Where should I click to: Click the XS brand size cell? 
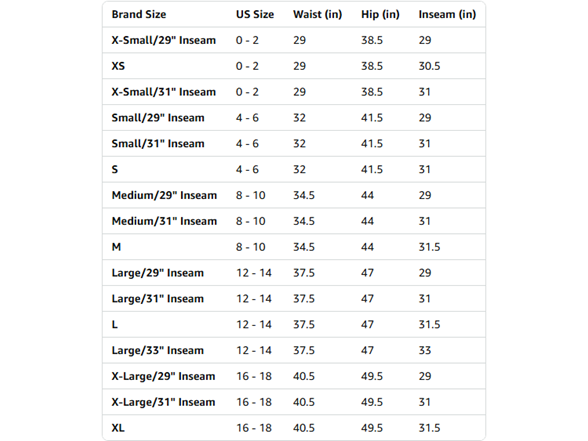[x=118, y=66]
